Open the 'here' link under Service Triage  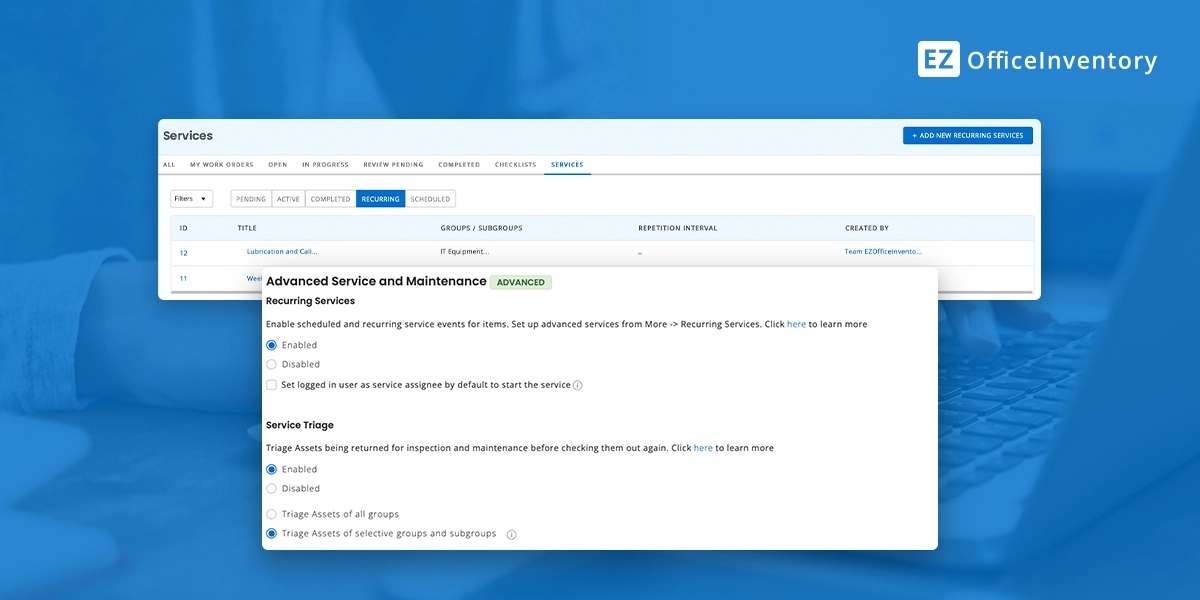(x=702, y=447)
